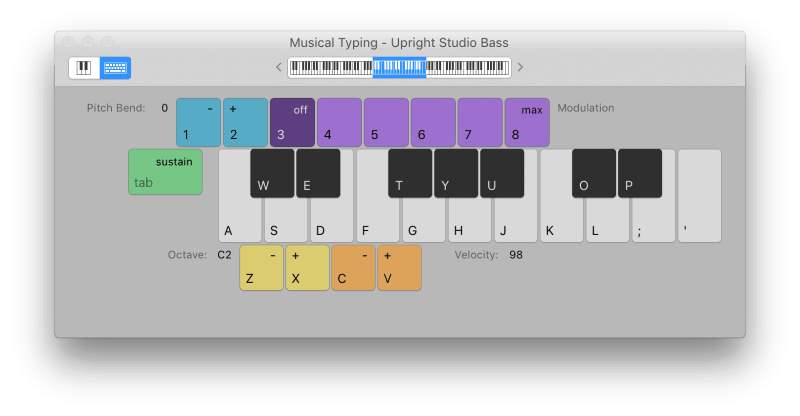
Task: Play the white key F
Action: click(378, 222)
